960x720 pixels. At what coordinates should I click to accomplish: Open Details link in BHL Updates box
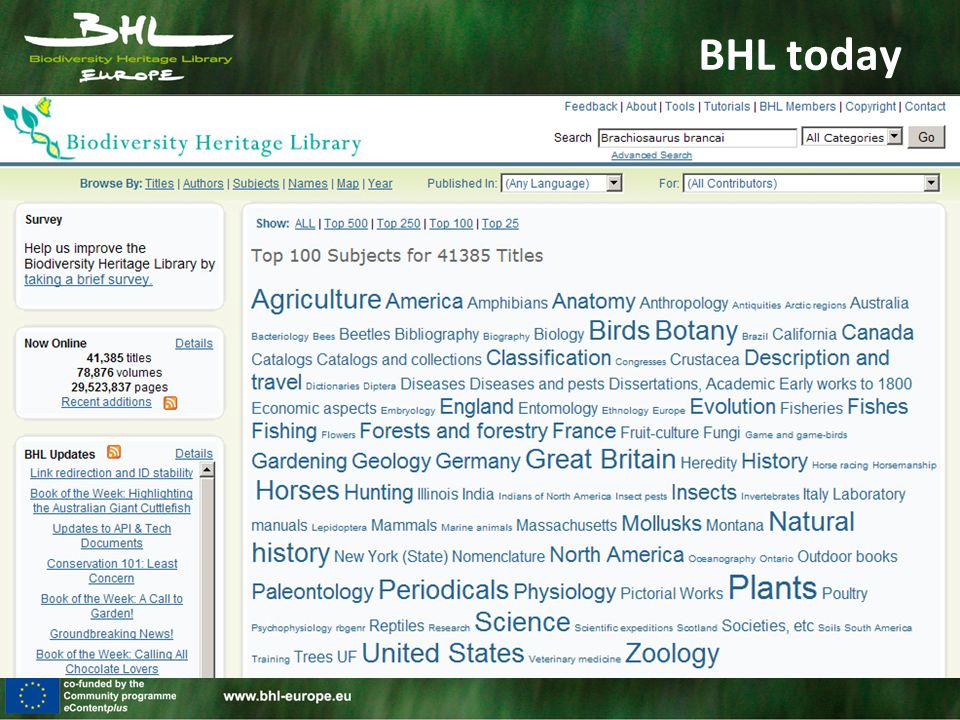coord(193,454)
